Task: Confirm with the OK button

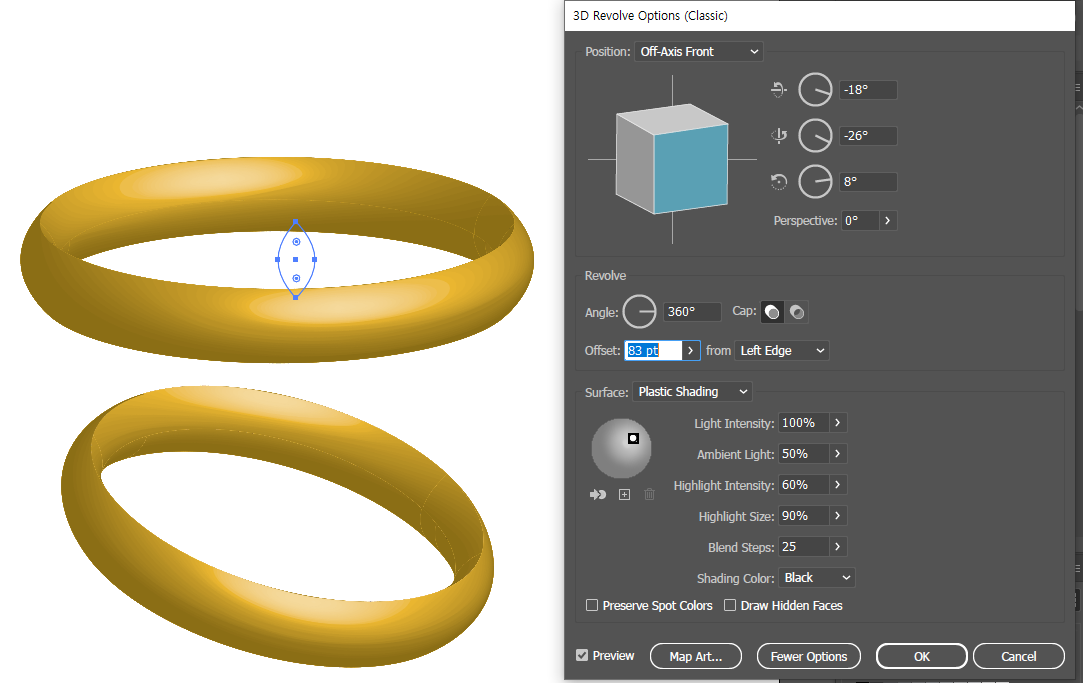Action: pyautogui.click(x=921, y=656)
